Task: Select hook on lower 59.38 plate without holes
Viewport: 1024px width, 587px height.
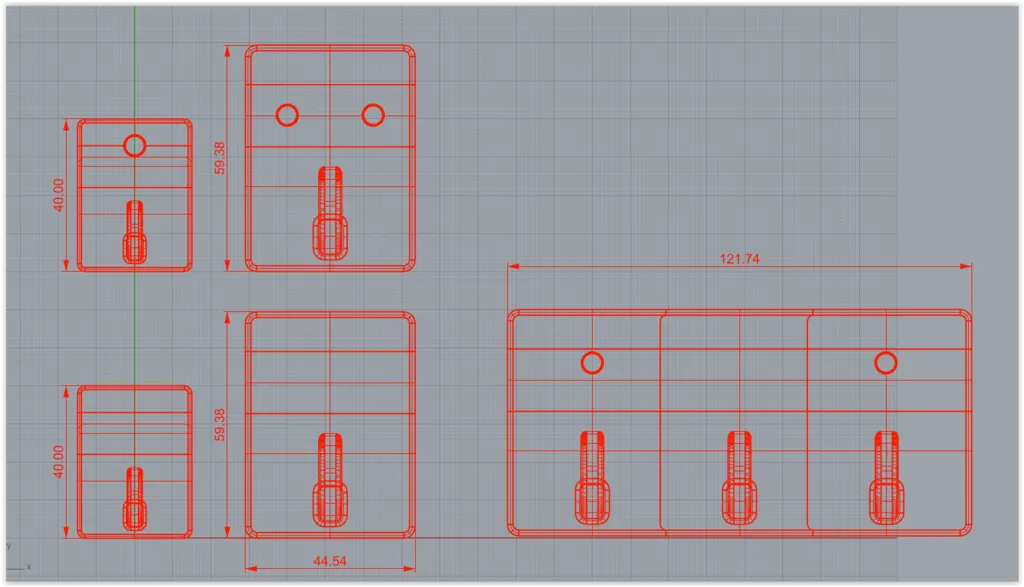Action: [330, 480]
